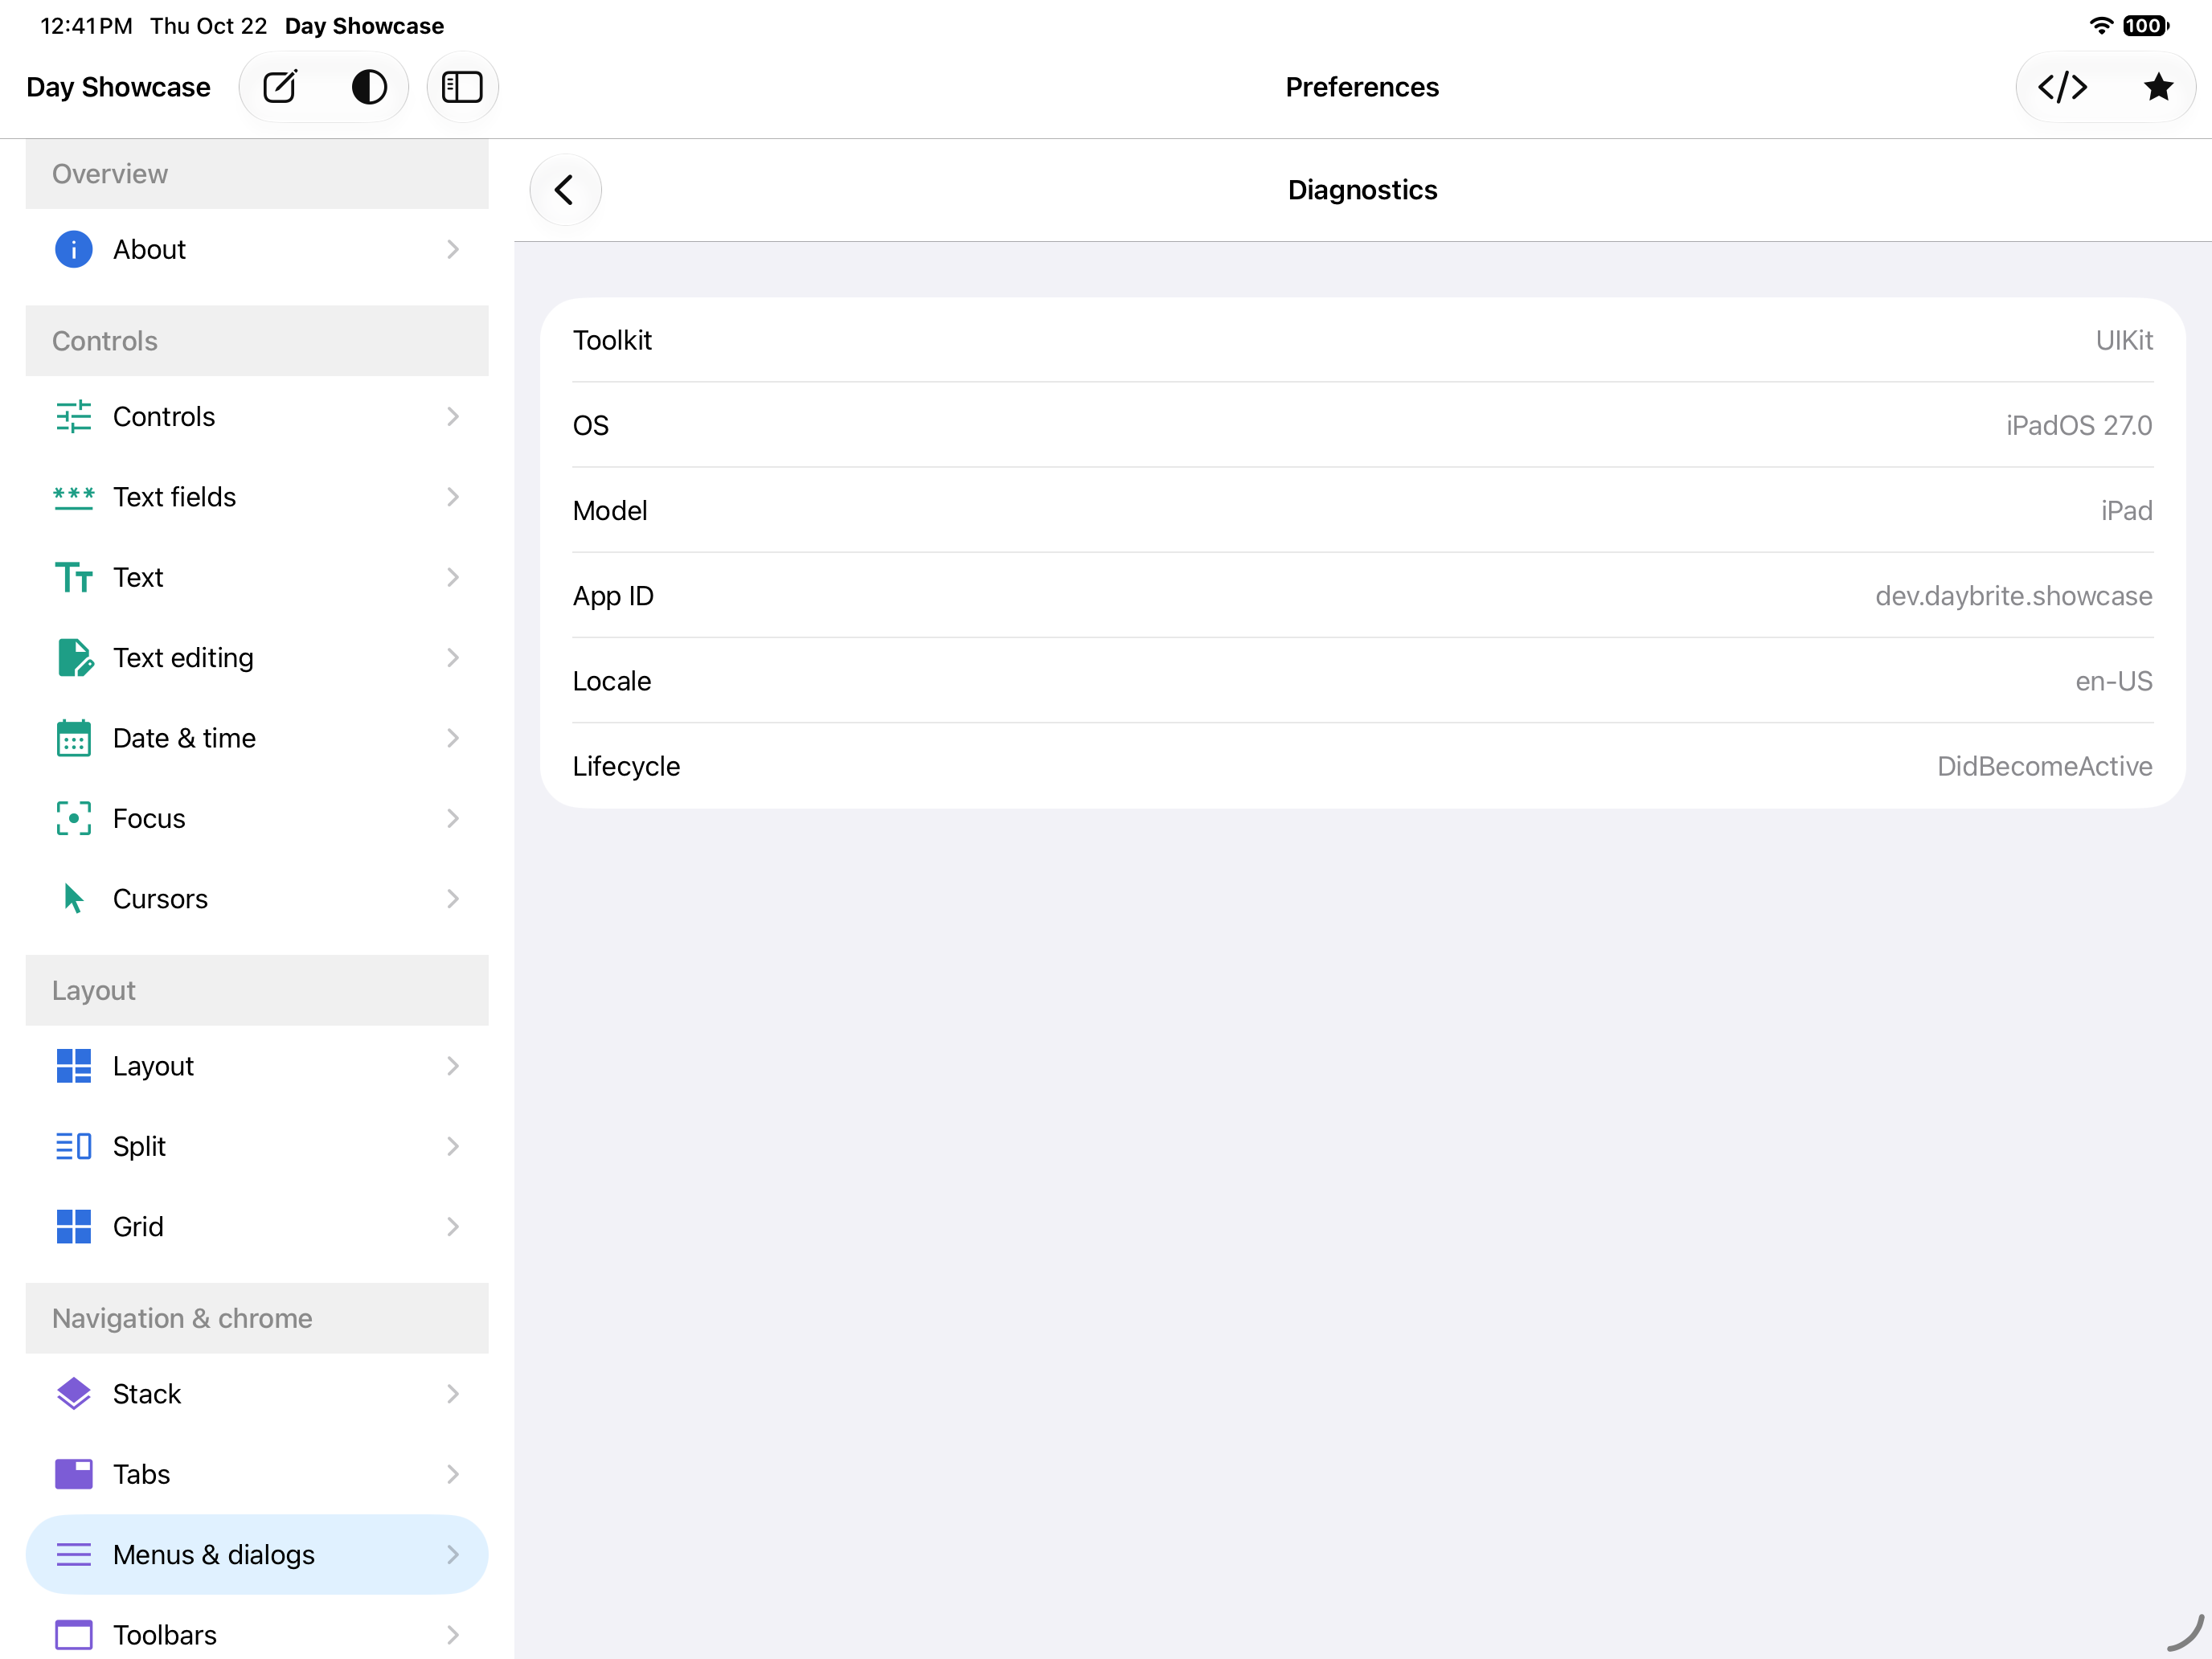Click the Navigation & chrome section header
The width and height of the screenshot is (2212, 1659).
[257, 1318]
